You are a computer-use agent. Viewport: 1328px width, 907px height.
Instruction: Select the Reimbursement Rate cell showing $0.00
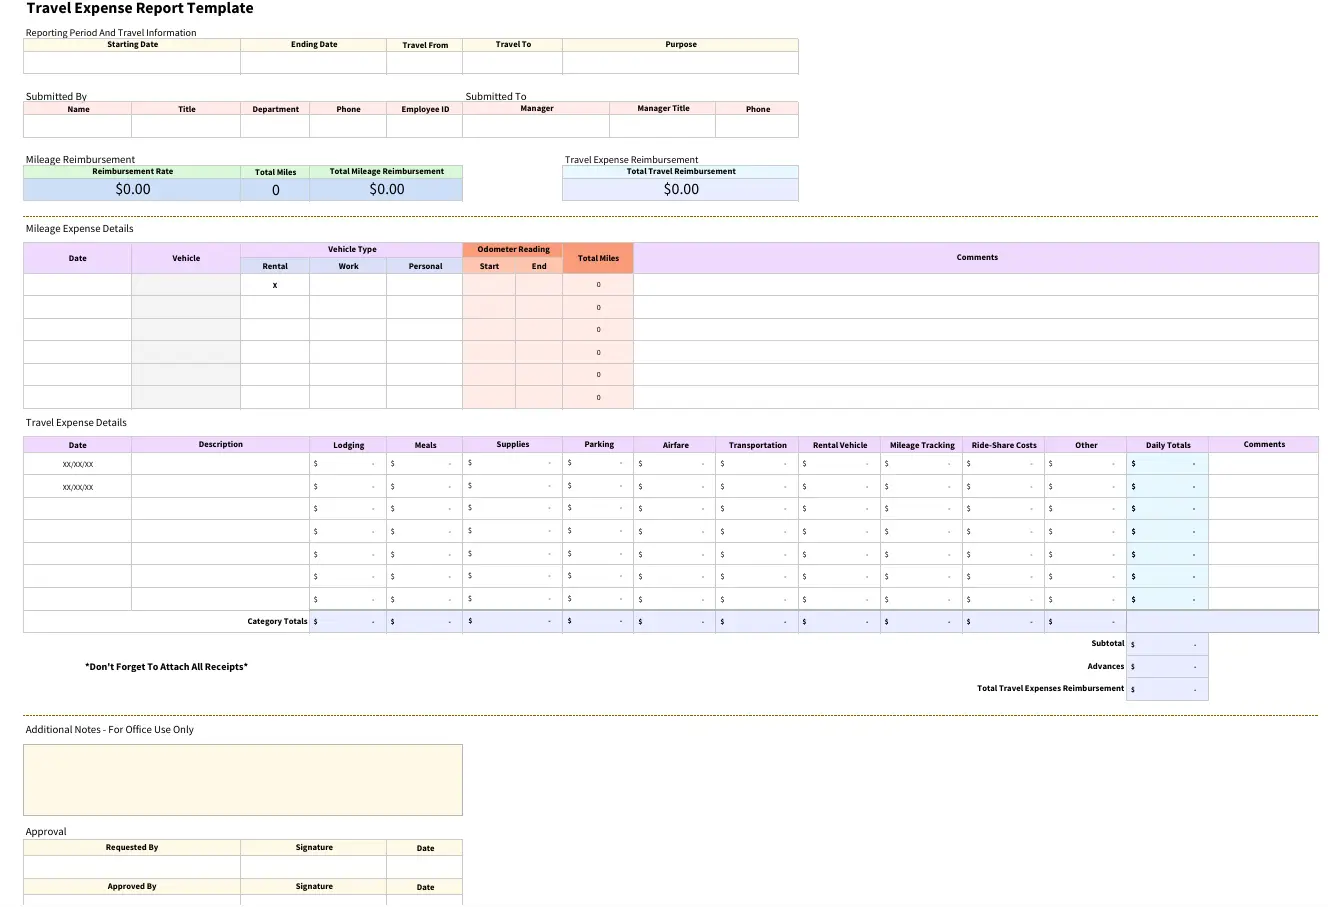pyautogui.click(x=131, y=188)
